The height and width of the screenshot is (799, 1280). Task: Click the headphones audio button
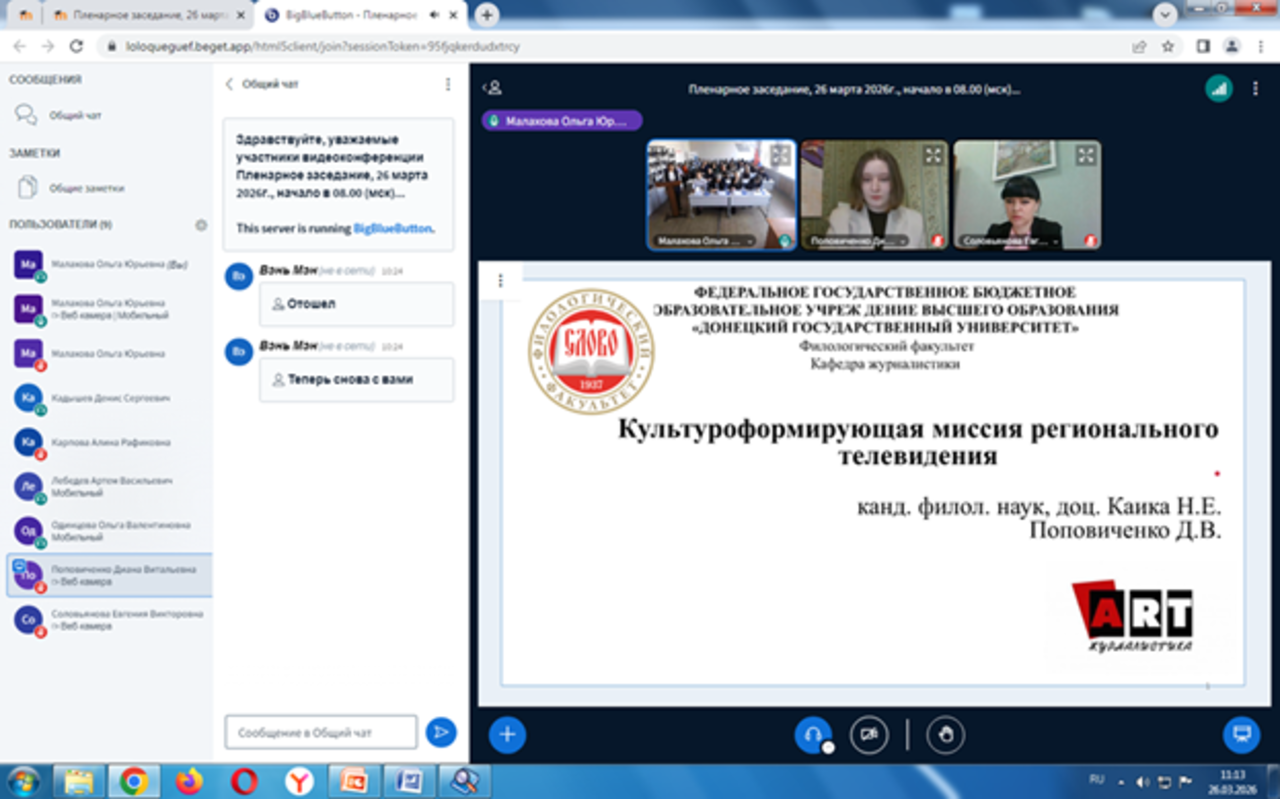pyautogui.click(x=812, y=735)
